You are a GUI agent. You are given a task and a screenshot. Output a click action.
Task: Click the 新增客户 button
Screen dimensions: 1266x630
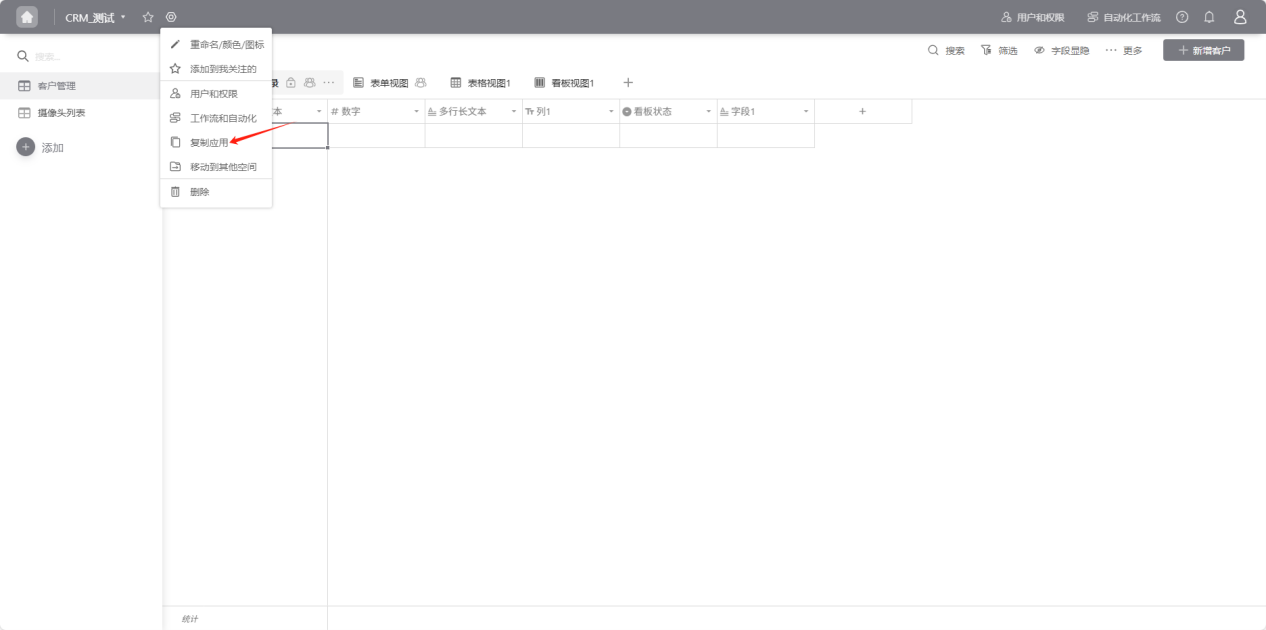point(1203,50)
